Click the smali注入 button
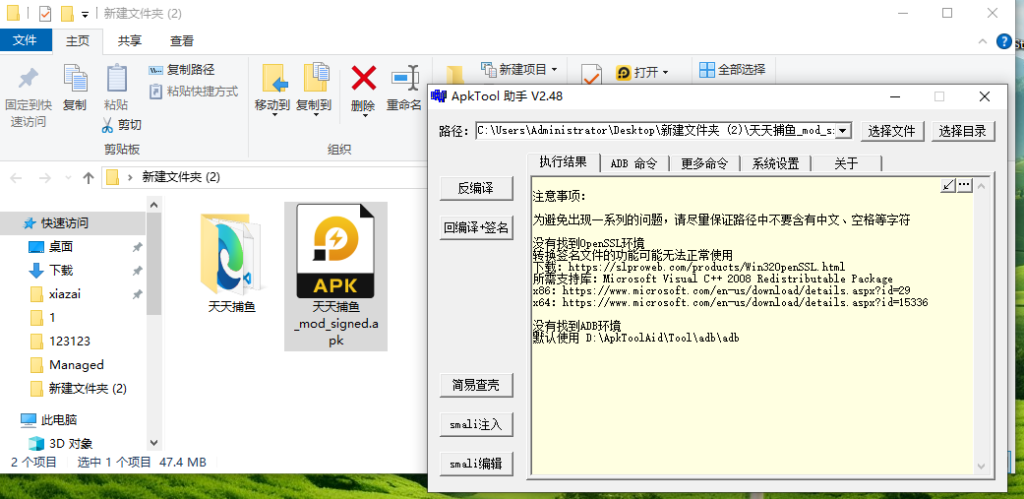1024x499 pixels. click(x=475, y=425)
